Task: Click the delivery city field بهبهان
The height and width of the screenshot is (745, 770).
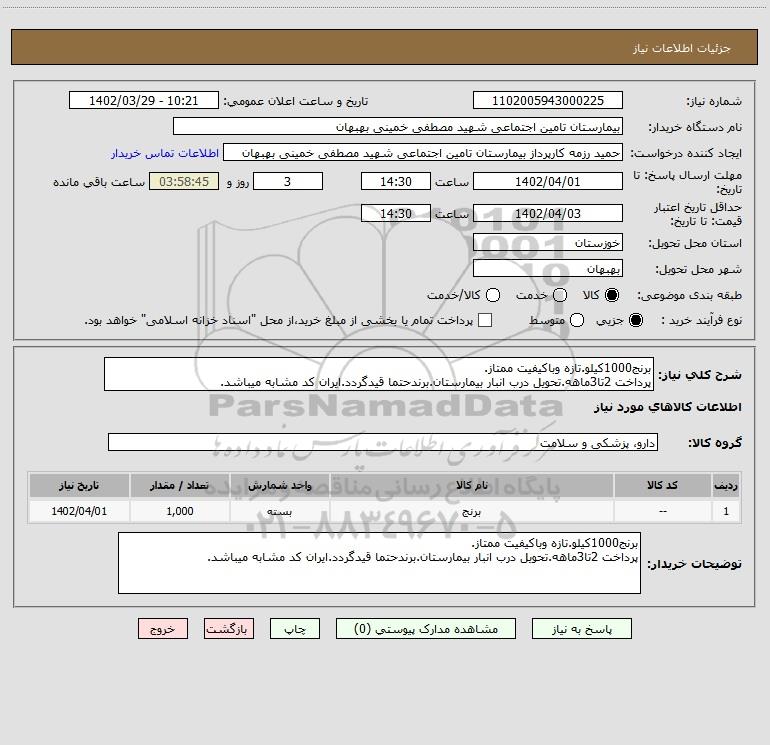Action: 548,268
